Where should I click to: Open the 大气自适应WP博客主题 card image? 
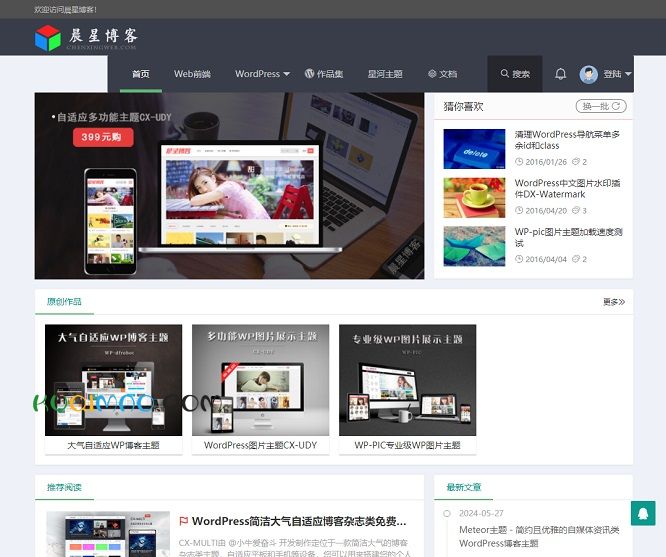[x=113, y=380]
